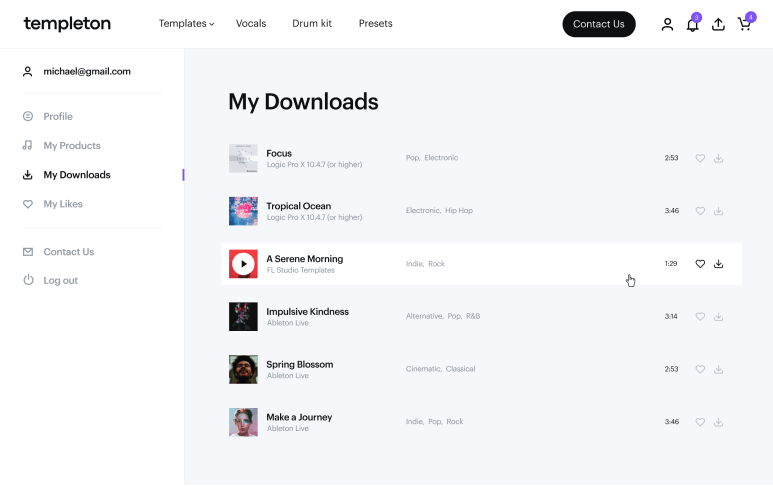Click the upload icon in header

[718, 25]
